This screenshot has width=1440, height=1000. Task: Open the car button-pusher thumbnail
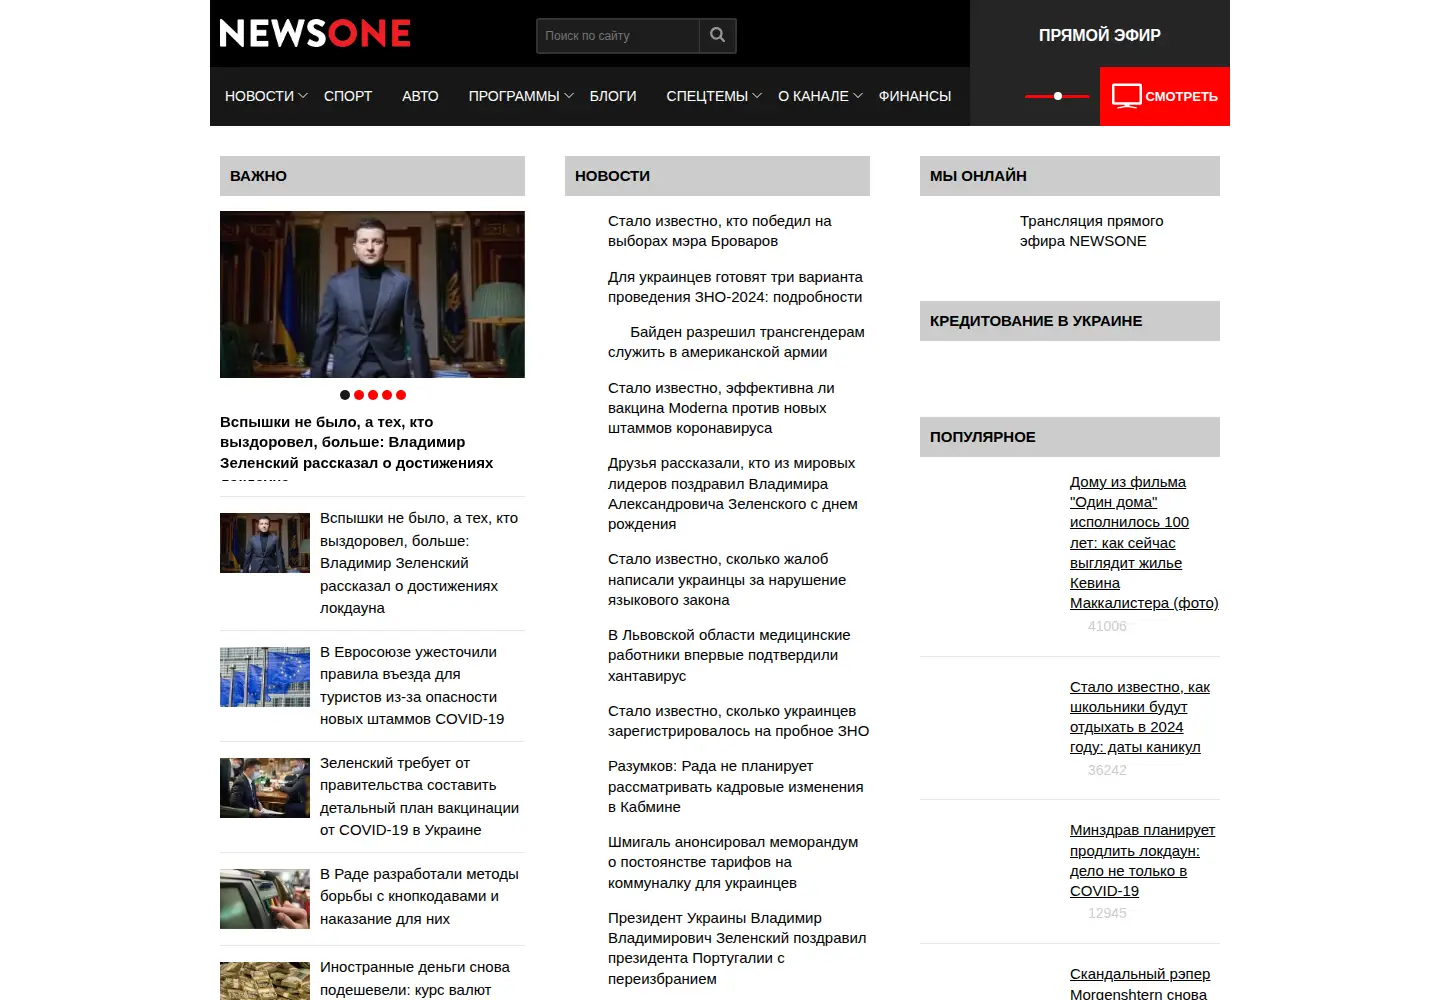265,899
